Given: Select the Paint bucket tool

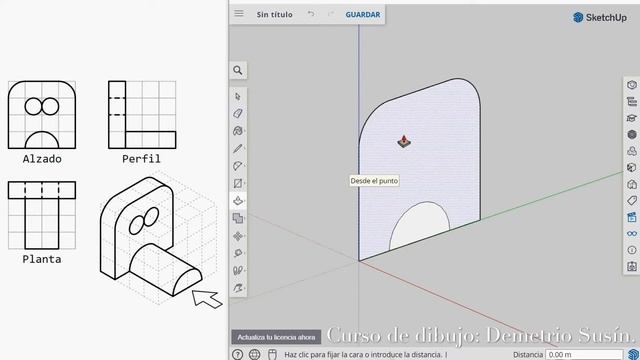Looking at the screenshot, I should [x=238, y=131].
